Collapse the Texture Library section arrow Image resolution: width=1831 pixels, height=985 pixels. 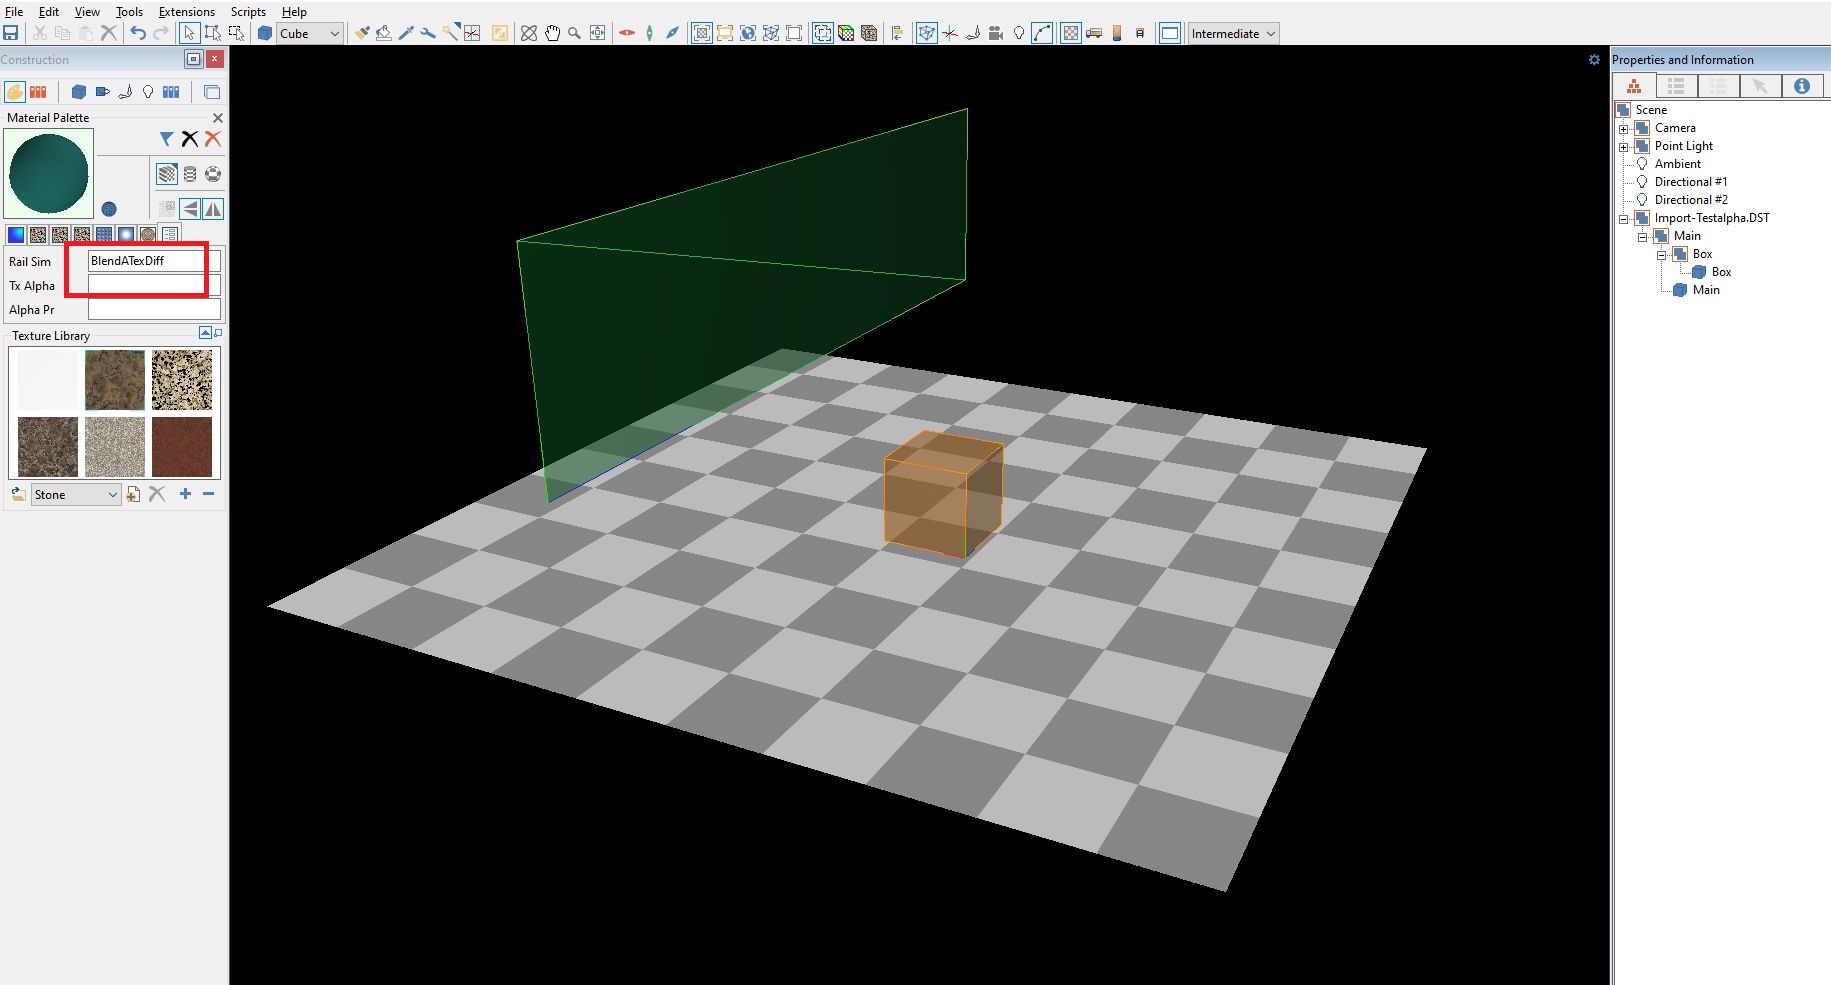coord(205,333)
